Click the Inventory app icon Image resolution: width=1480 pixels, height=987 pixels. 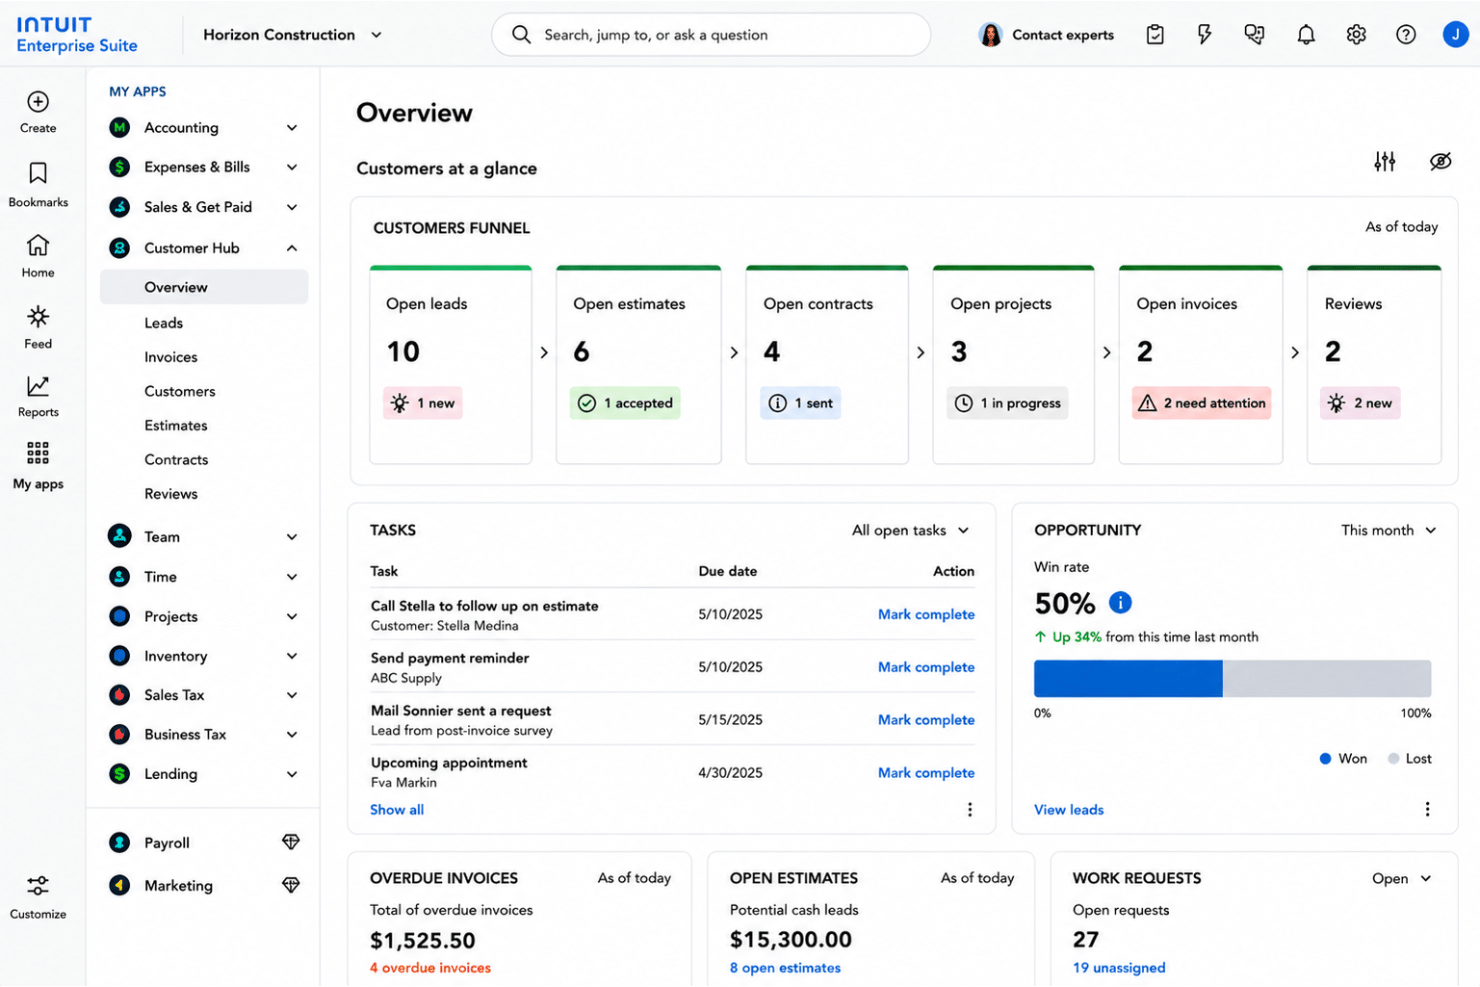click(120, 656)
